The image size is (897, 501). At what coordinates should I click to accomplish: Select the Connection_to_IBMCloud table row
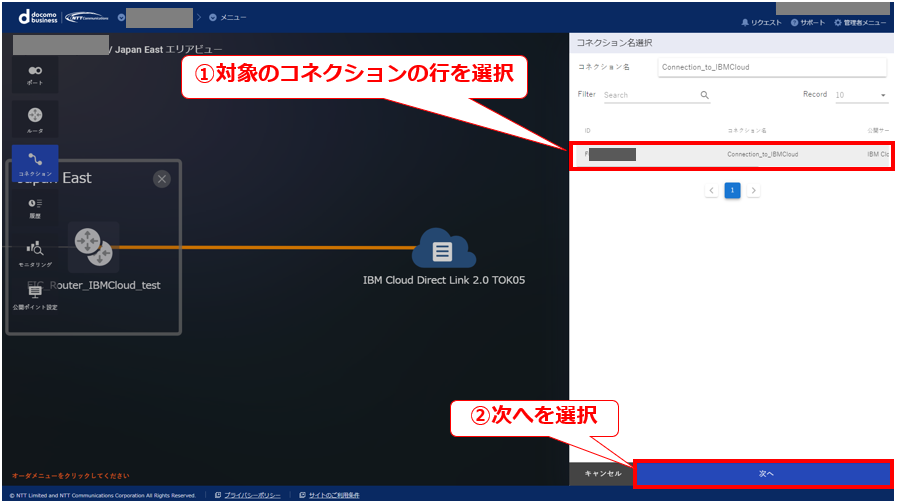click(x=732, y=155)
